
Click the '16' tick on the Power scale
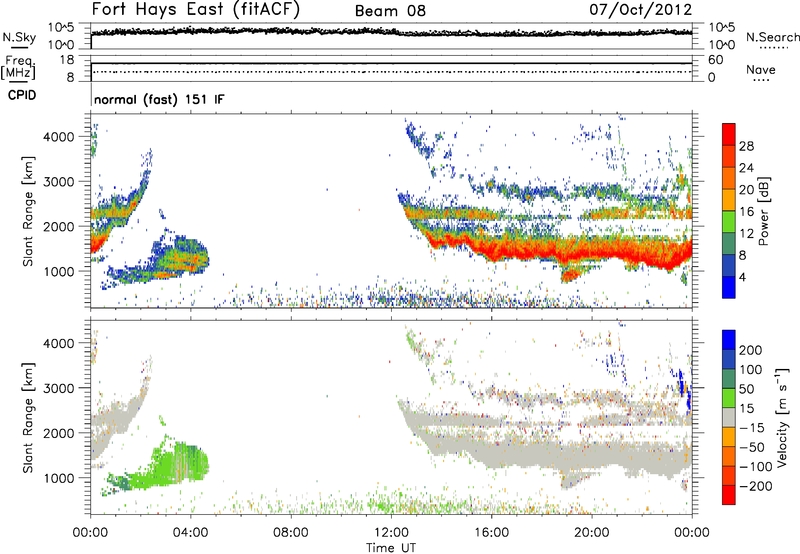click(x=746, y=212)
